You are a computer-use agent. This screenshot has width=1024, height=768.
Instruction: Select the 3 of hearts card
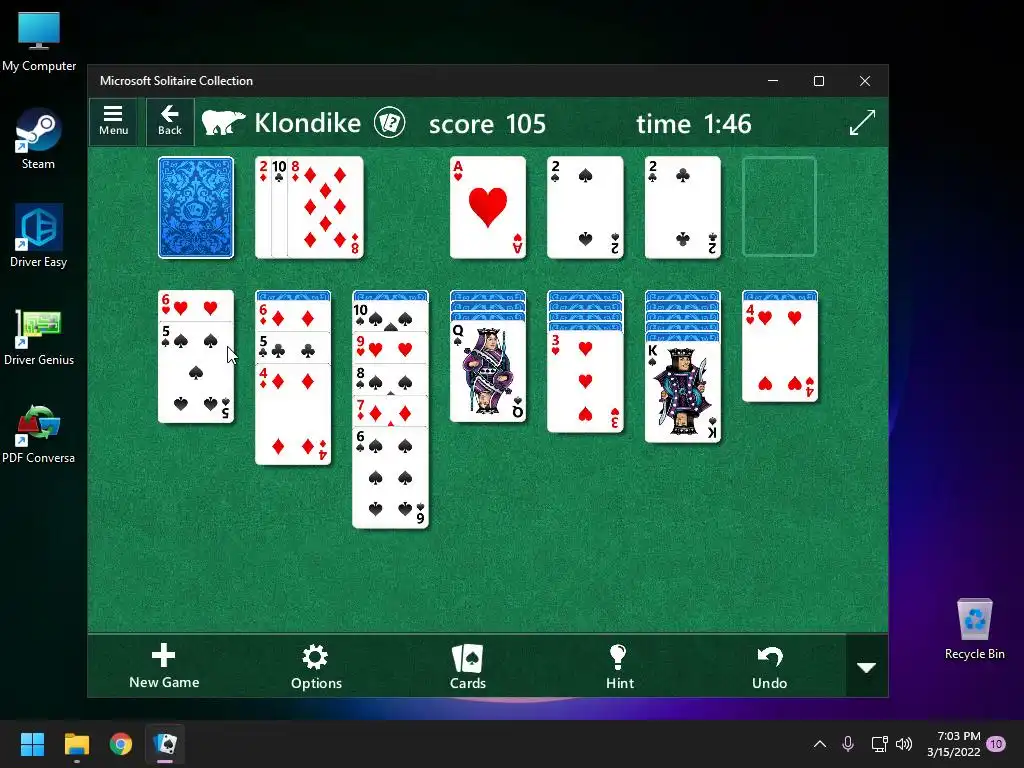[585, 382]
